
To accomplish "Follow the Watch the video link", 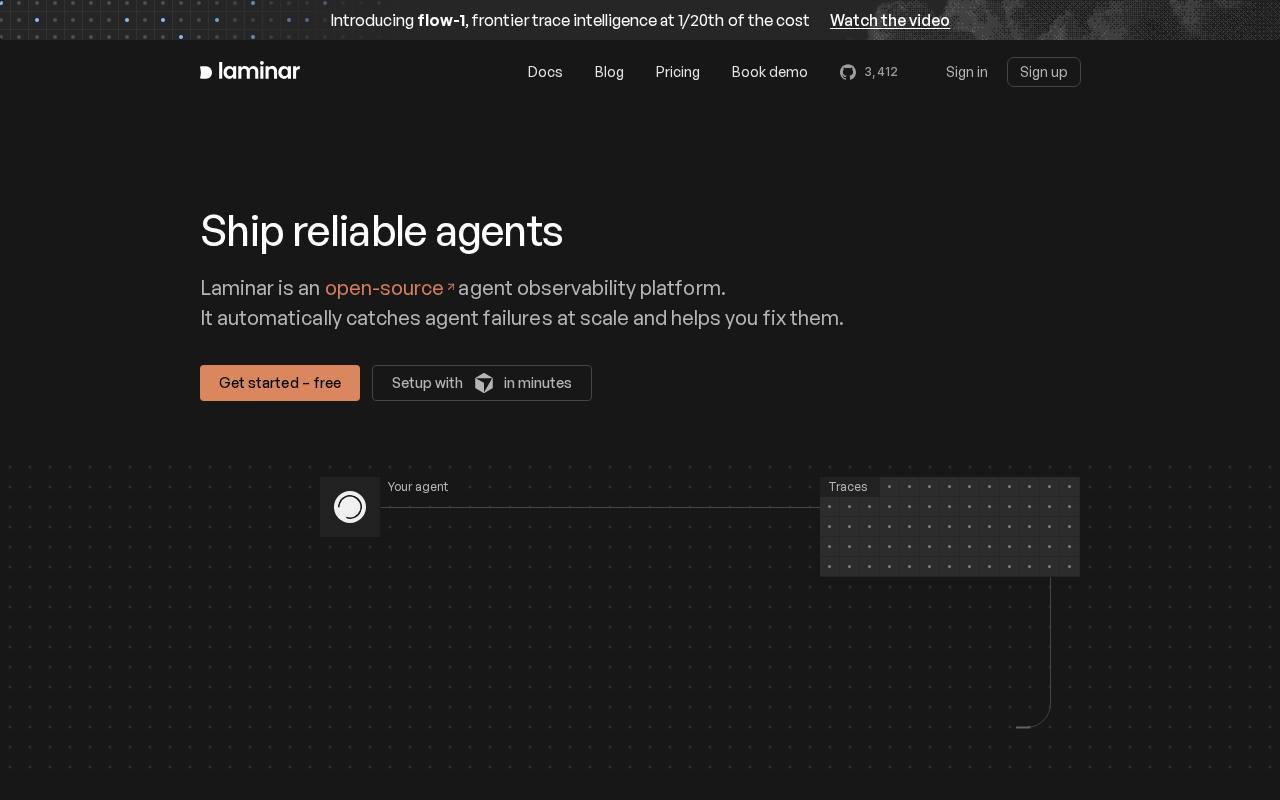I will pos(890,20).
